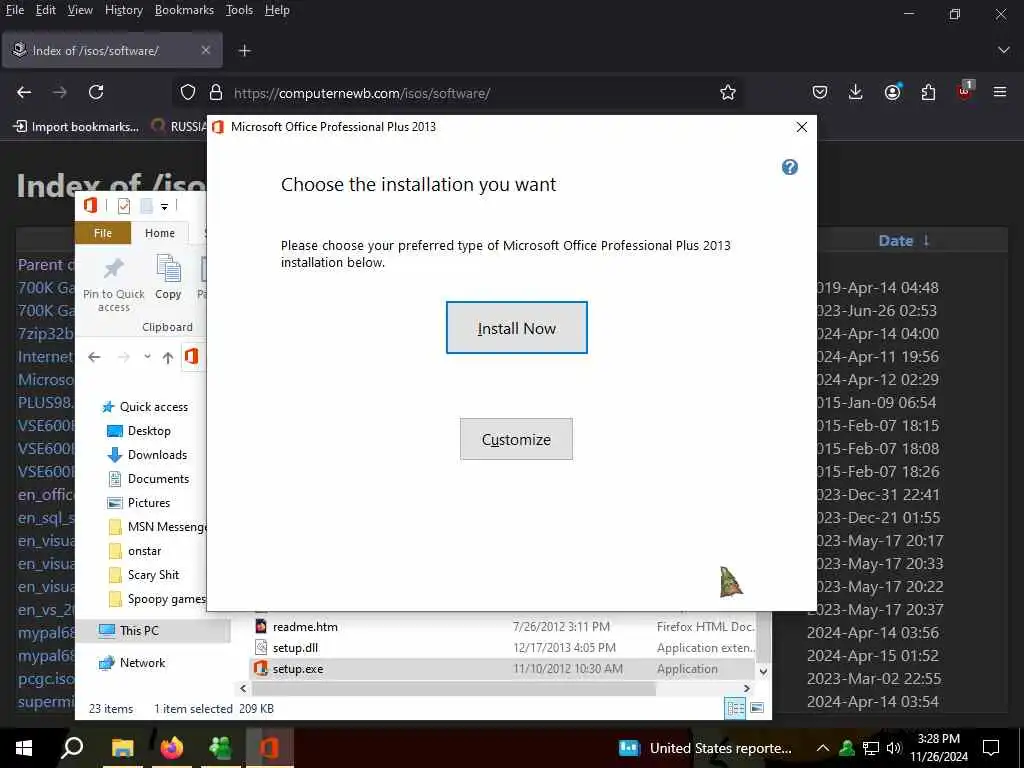Select the setup.dll file
This screenshot has width=1024, height=768.
point(504,647)
